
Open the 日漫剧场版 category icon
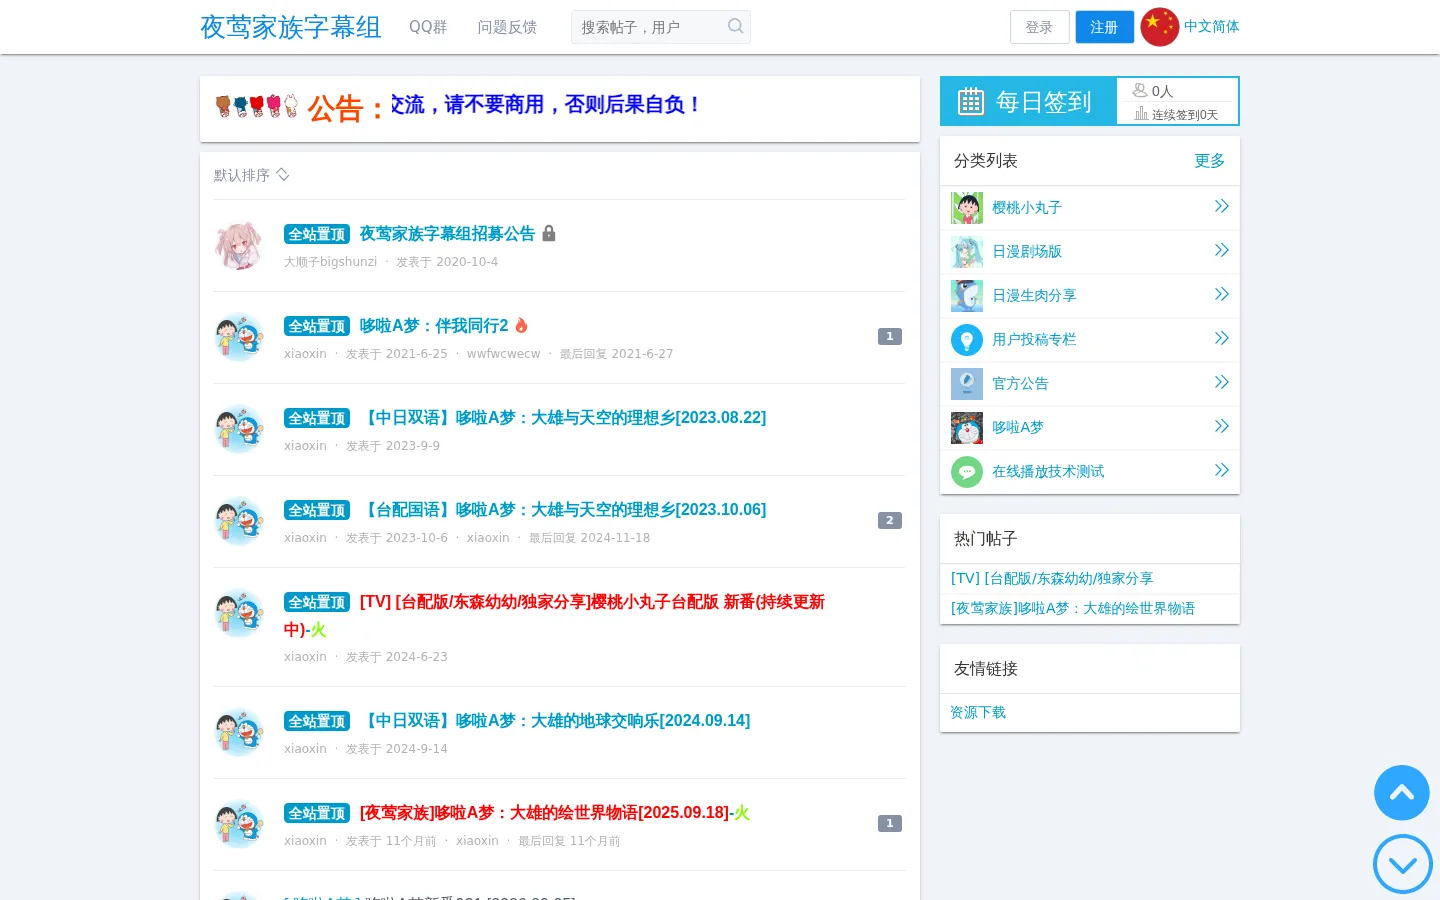tap(967, 252)
